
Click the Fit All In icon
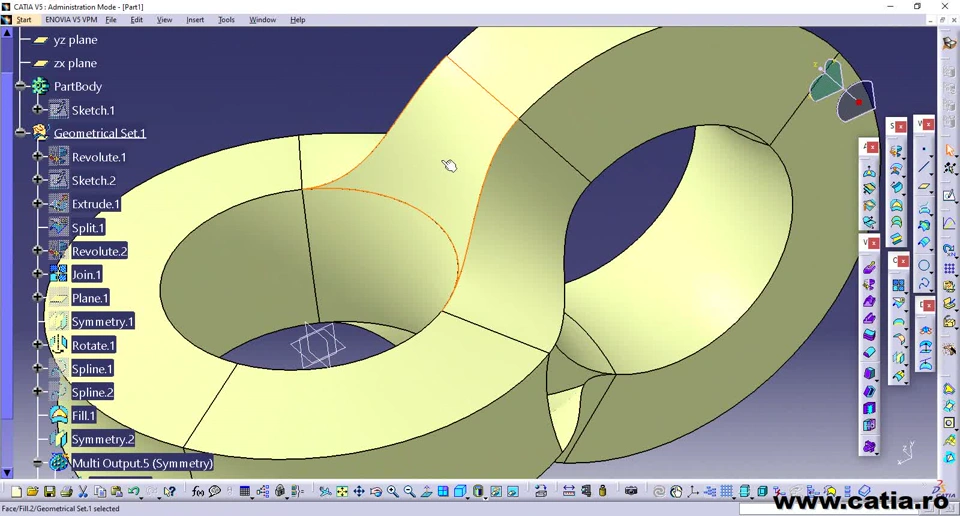tap(342, 492)
